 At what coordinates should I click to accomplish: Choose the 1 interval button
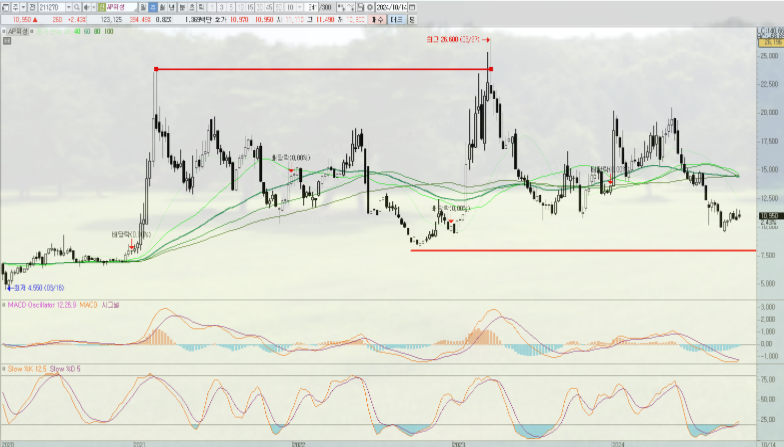click(x=212, y=8)
